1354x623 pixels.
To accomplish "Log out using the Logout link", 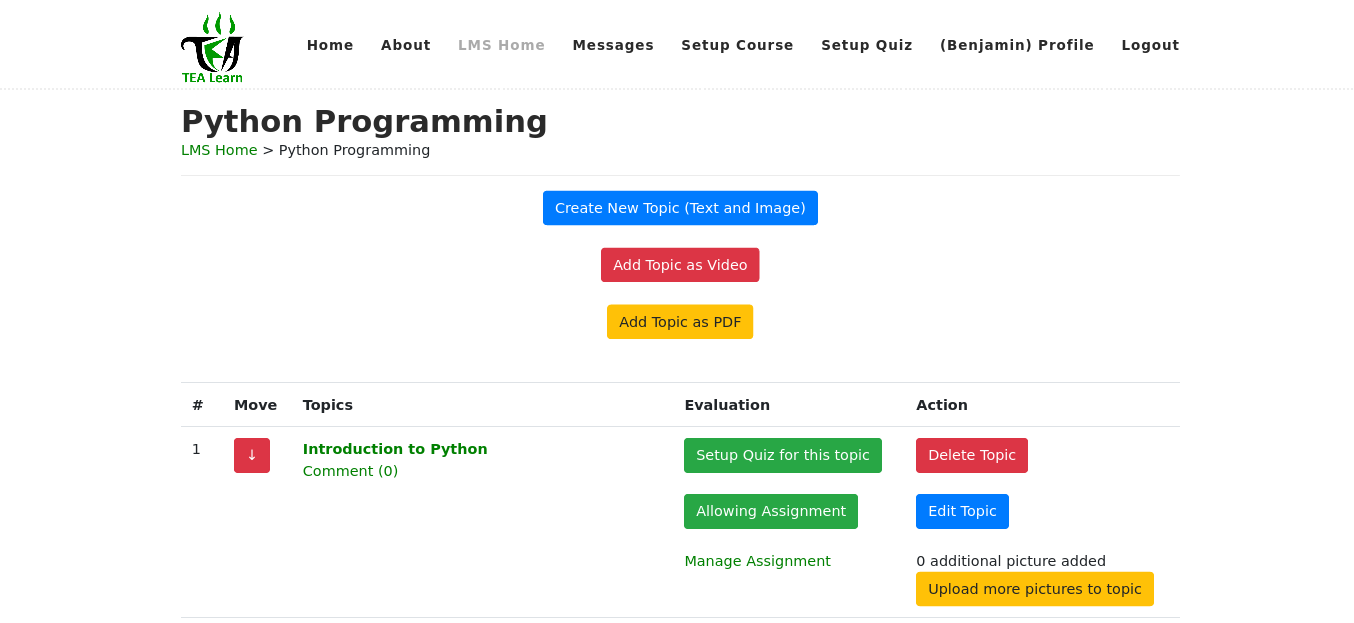I will point(1150,45).
